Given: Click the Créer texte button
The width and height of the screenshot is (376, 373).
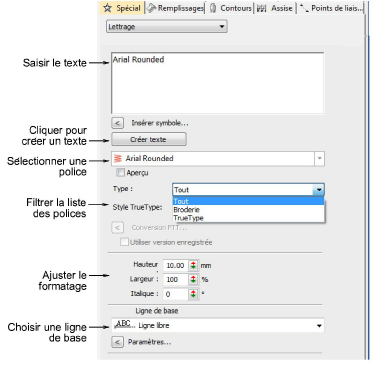Looking at the screenshot, I should tap(149, 139).
